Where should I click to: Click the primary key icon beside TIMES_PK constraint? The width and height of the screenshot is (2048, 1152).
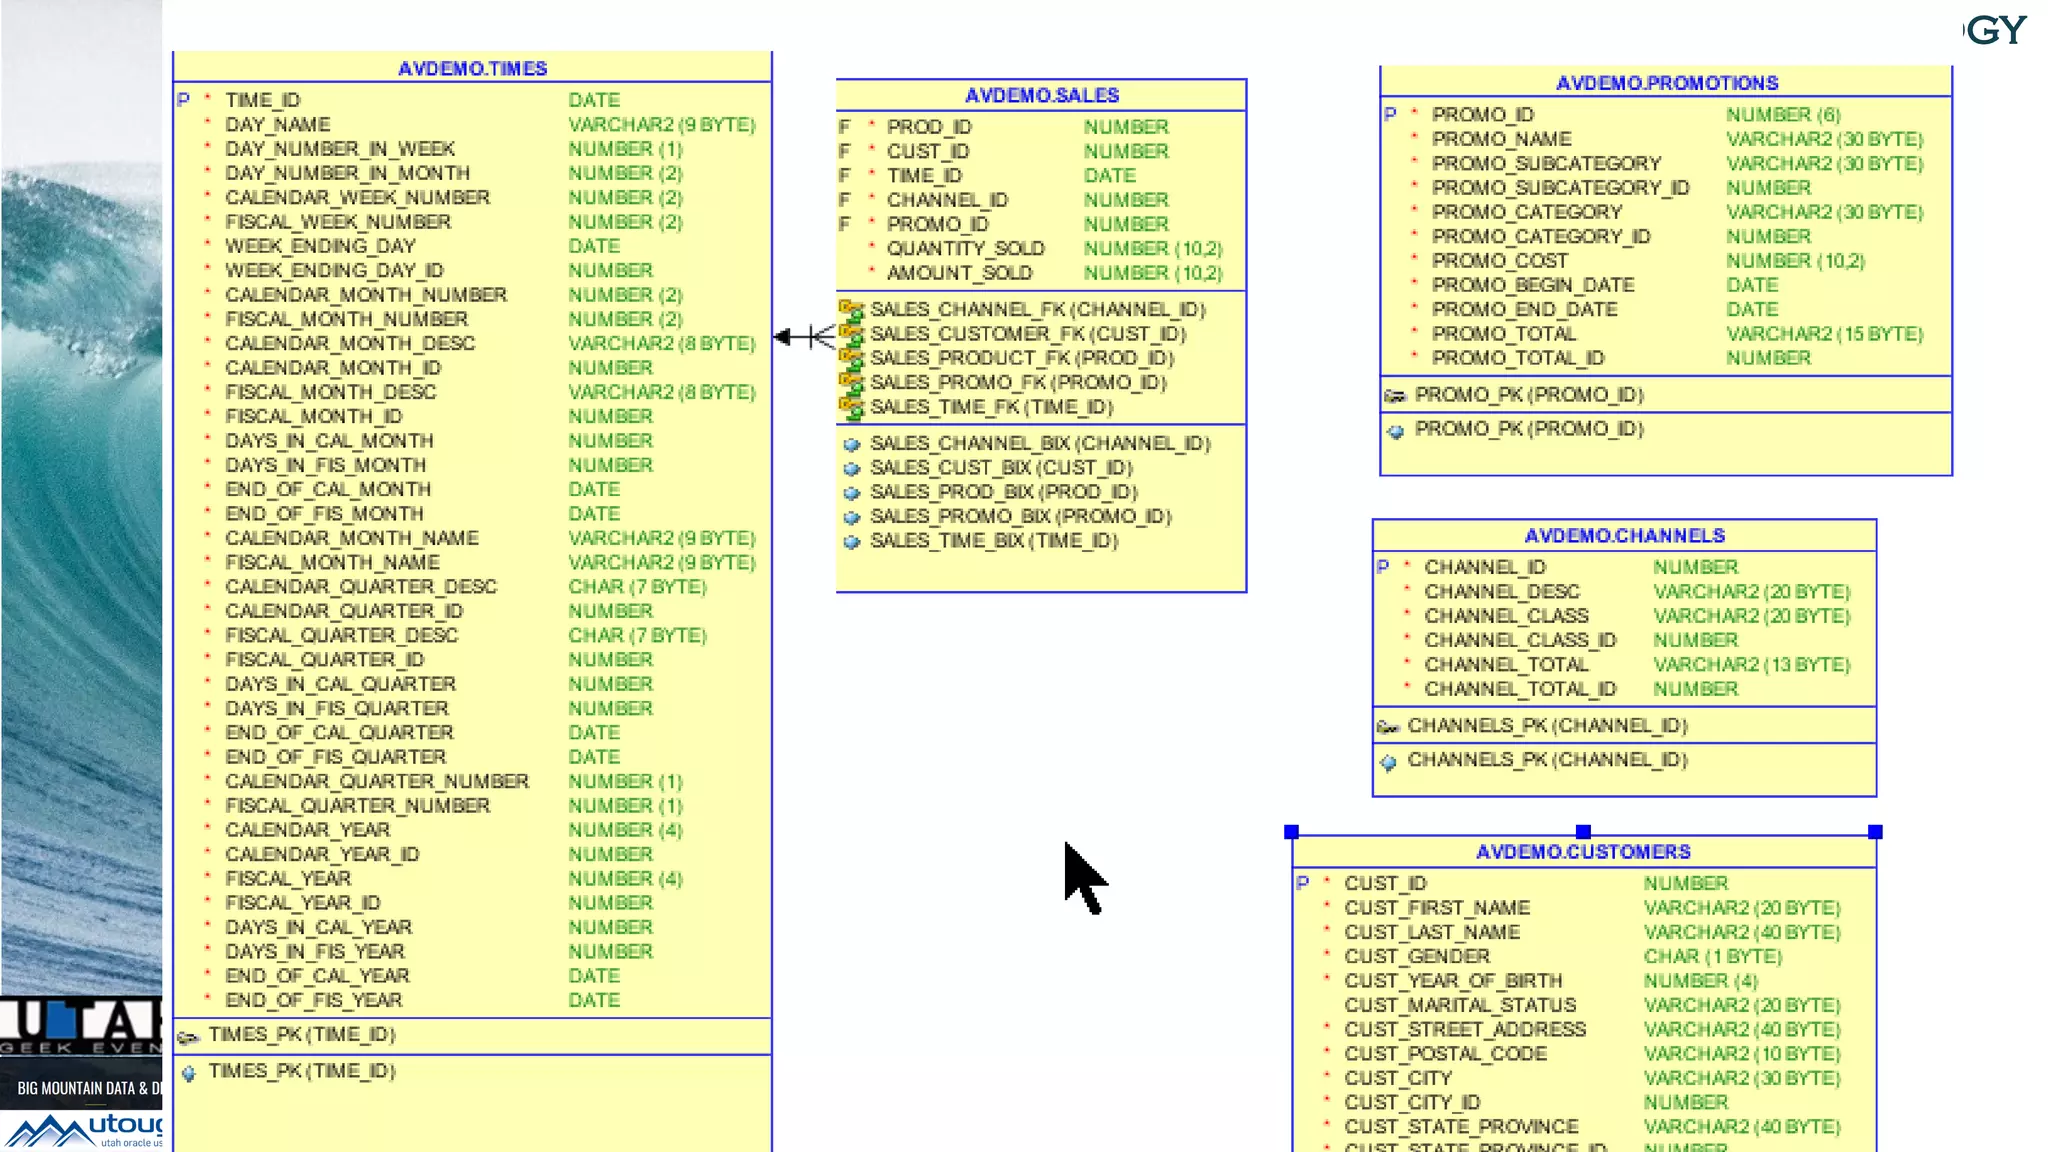188,1037
